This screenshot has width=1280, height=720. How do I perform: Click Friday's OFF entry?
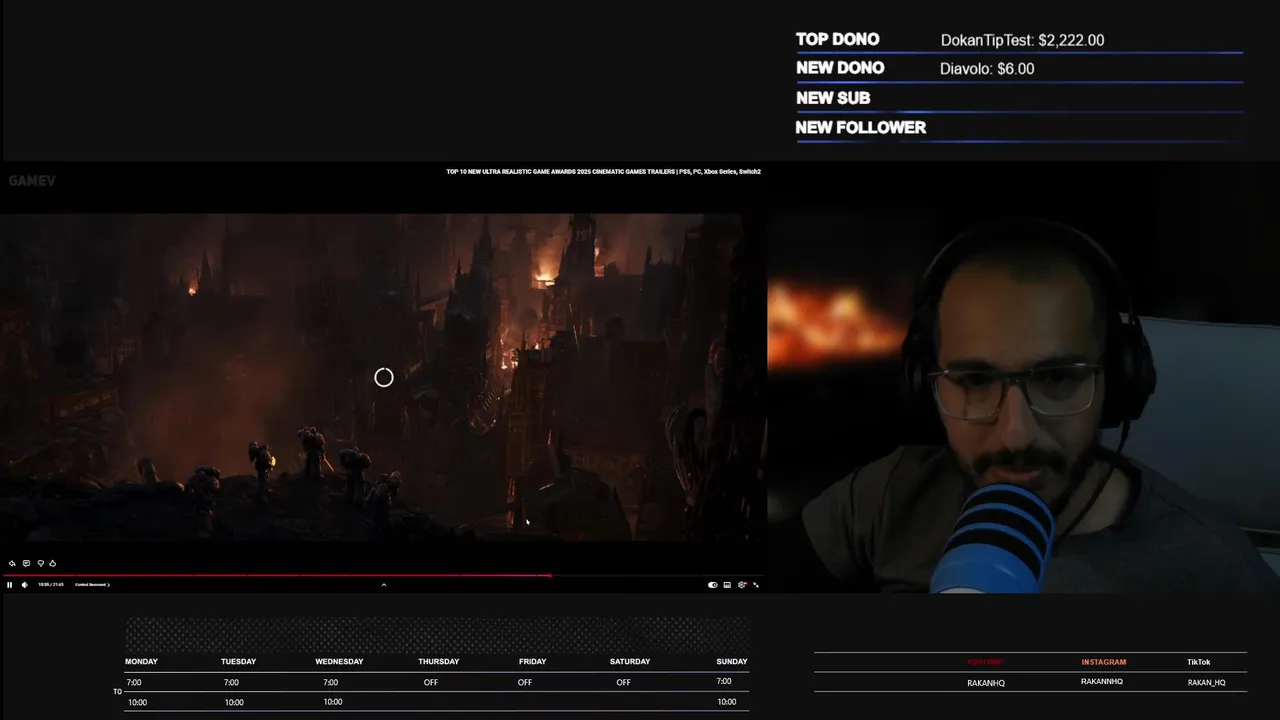525,682
